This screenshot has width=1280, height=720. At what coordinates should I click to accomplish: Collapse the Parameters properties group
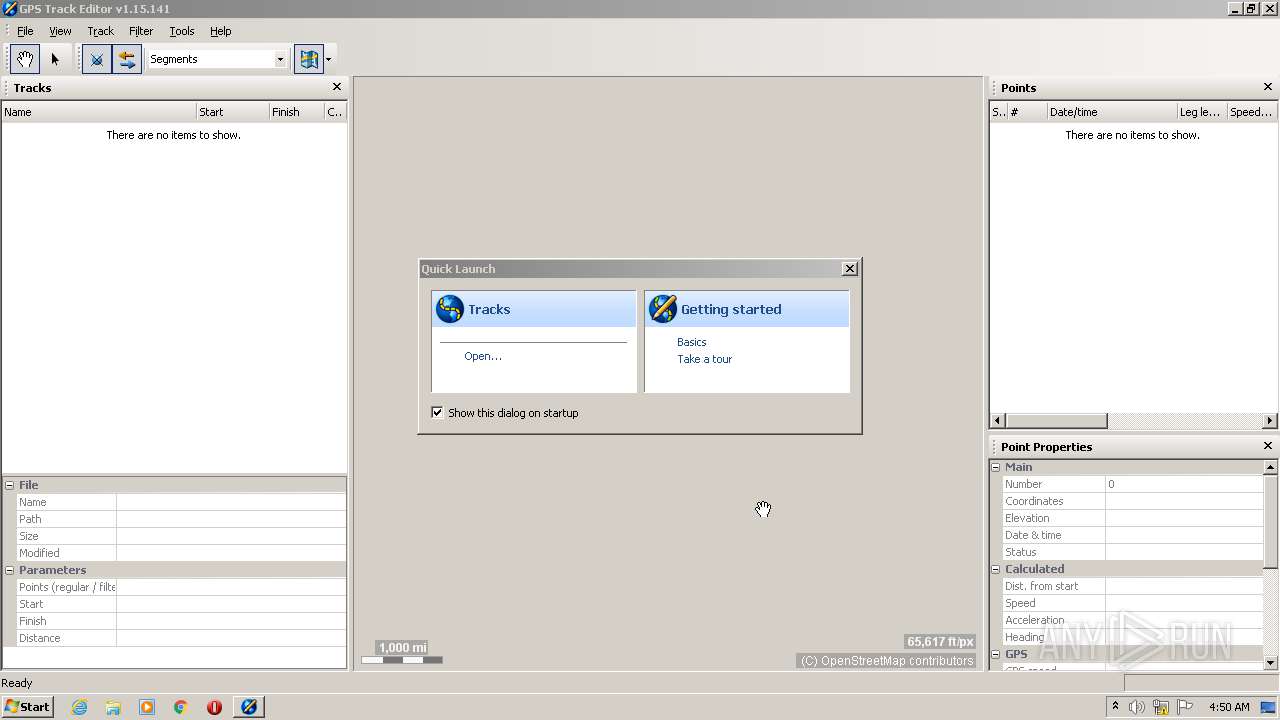pyautogui.click(x=10, y=570)
